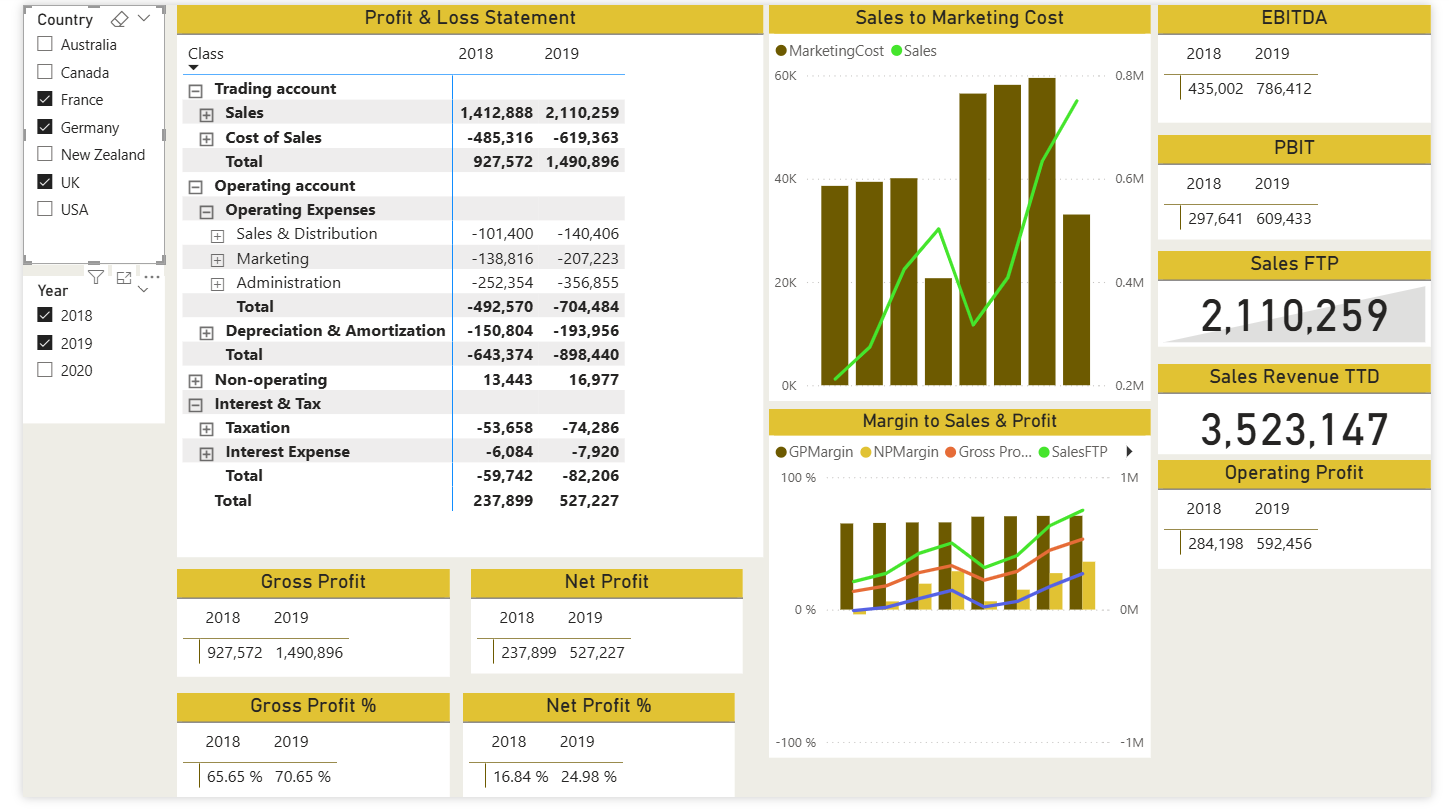Screen dimensions: 1449x810
Task: Click PBIT 2018 value 297,641
Action: [x=1216, y=218]
